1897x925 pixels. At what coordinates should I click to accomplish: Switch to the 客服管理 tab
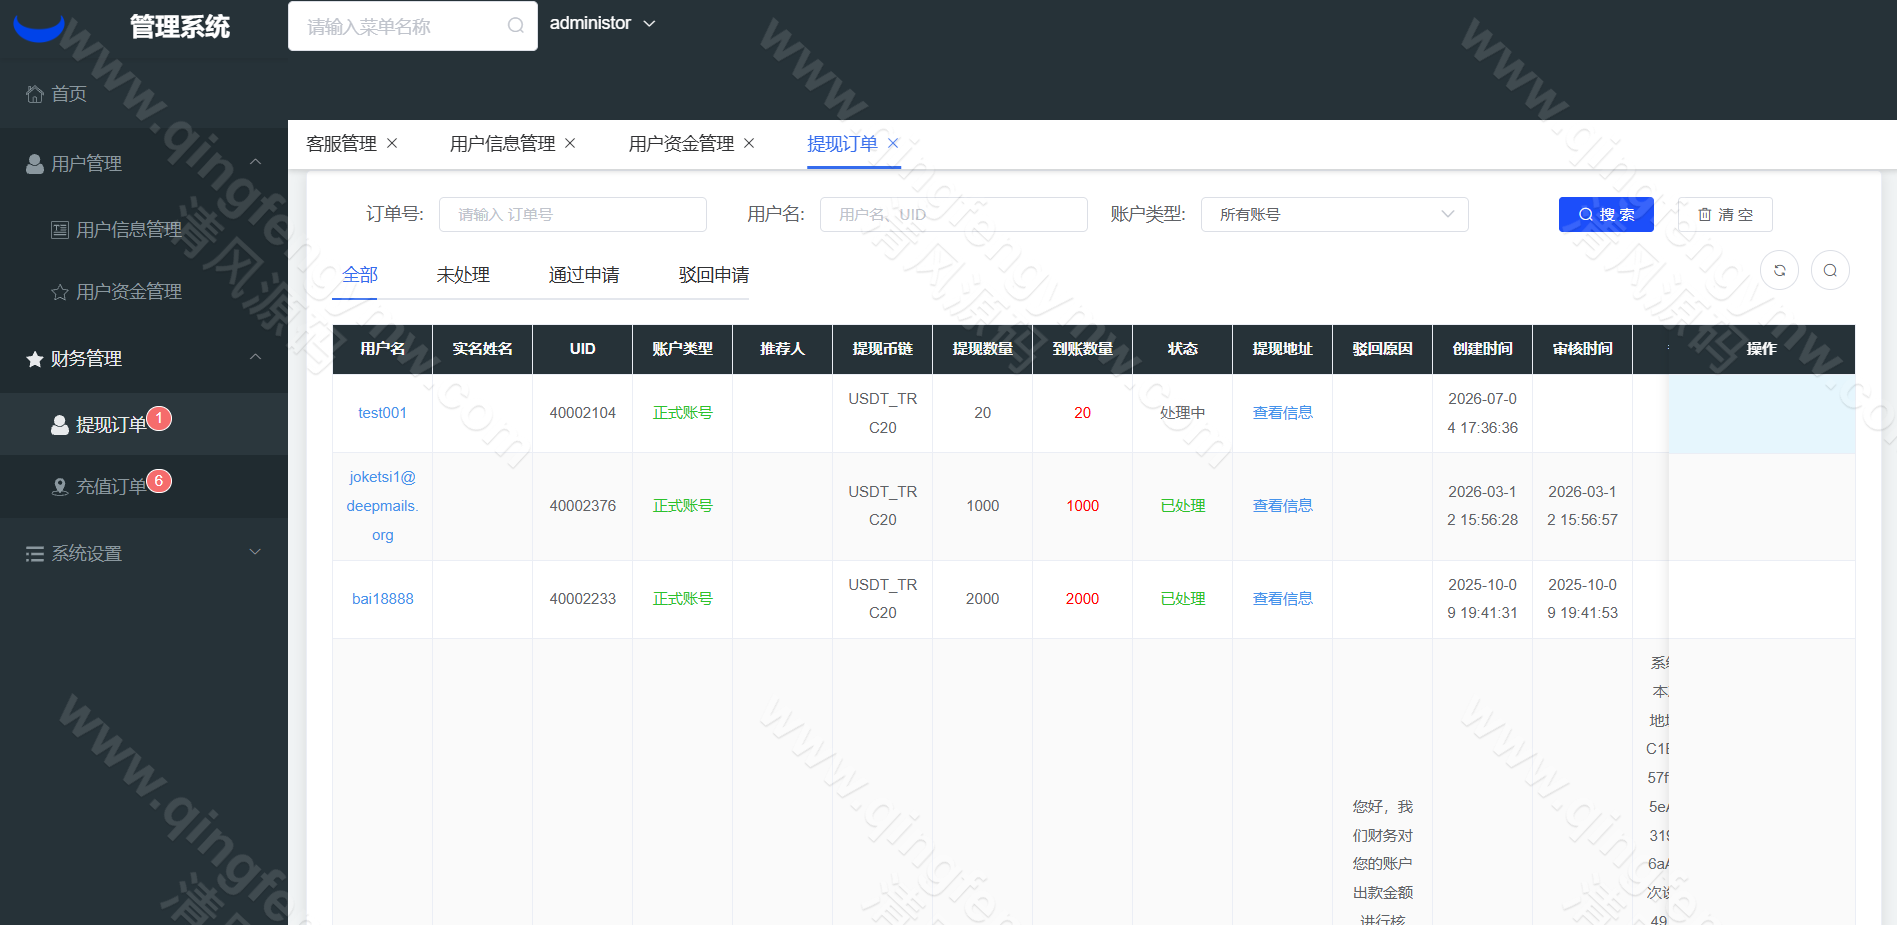click(x=341, y=144)
